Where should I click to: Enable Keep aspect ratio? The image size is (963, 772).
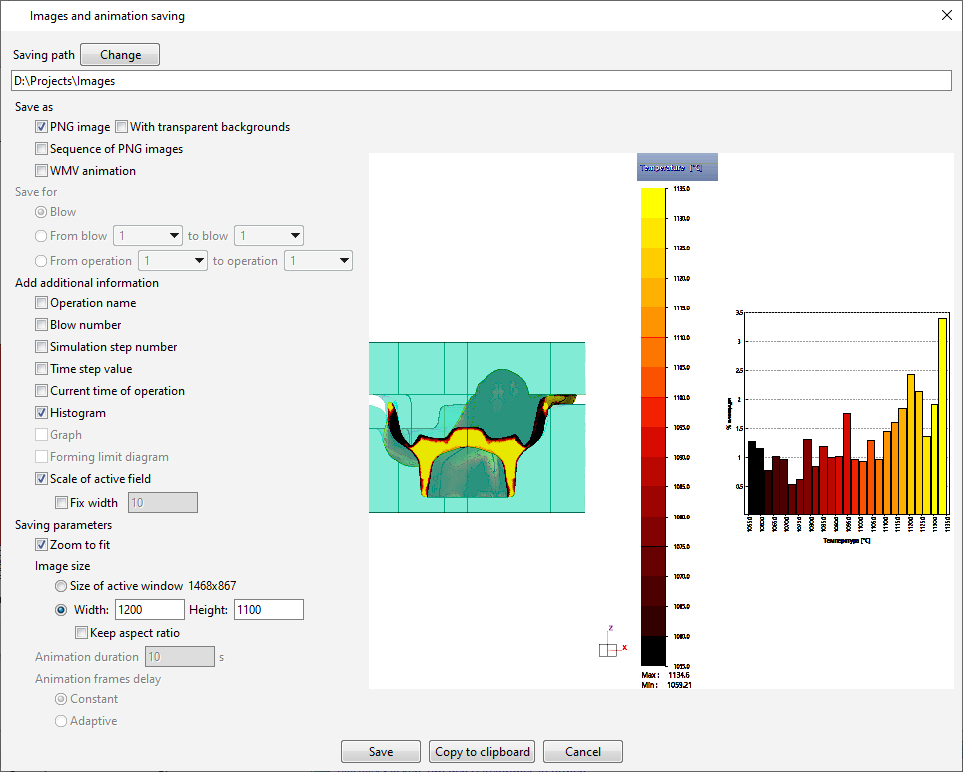point(82,633)
